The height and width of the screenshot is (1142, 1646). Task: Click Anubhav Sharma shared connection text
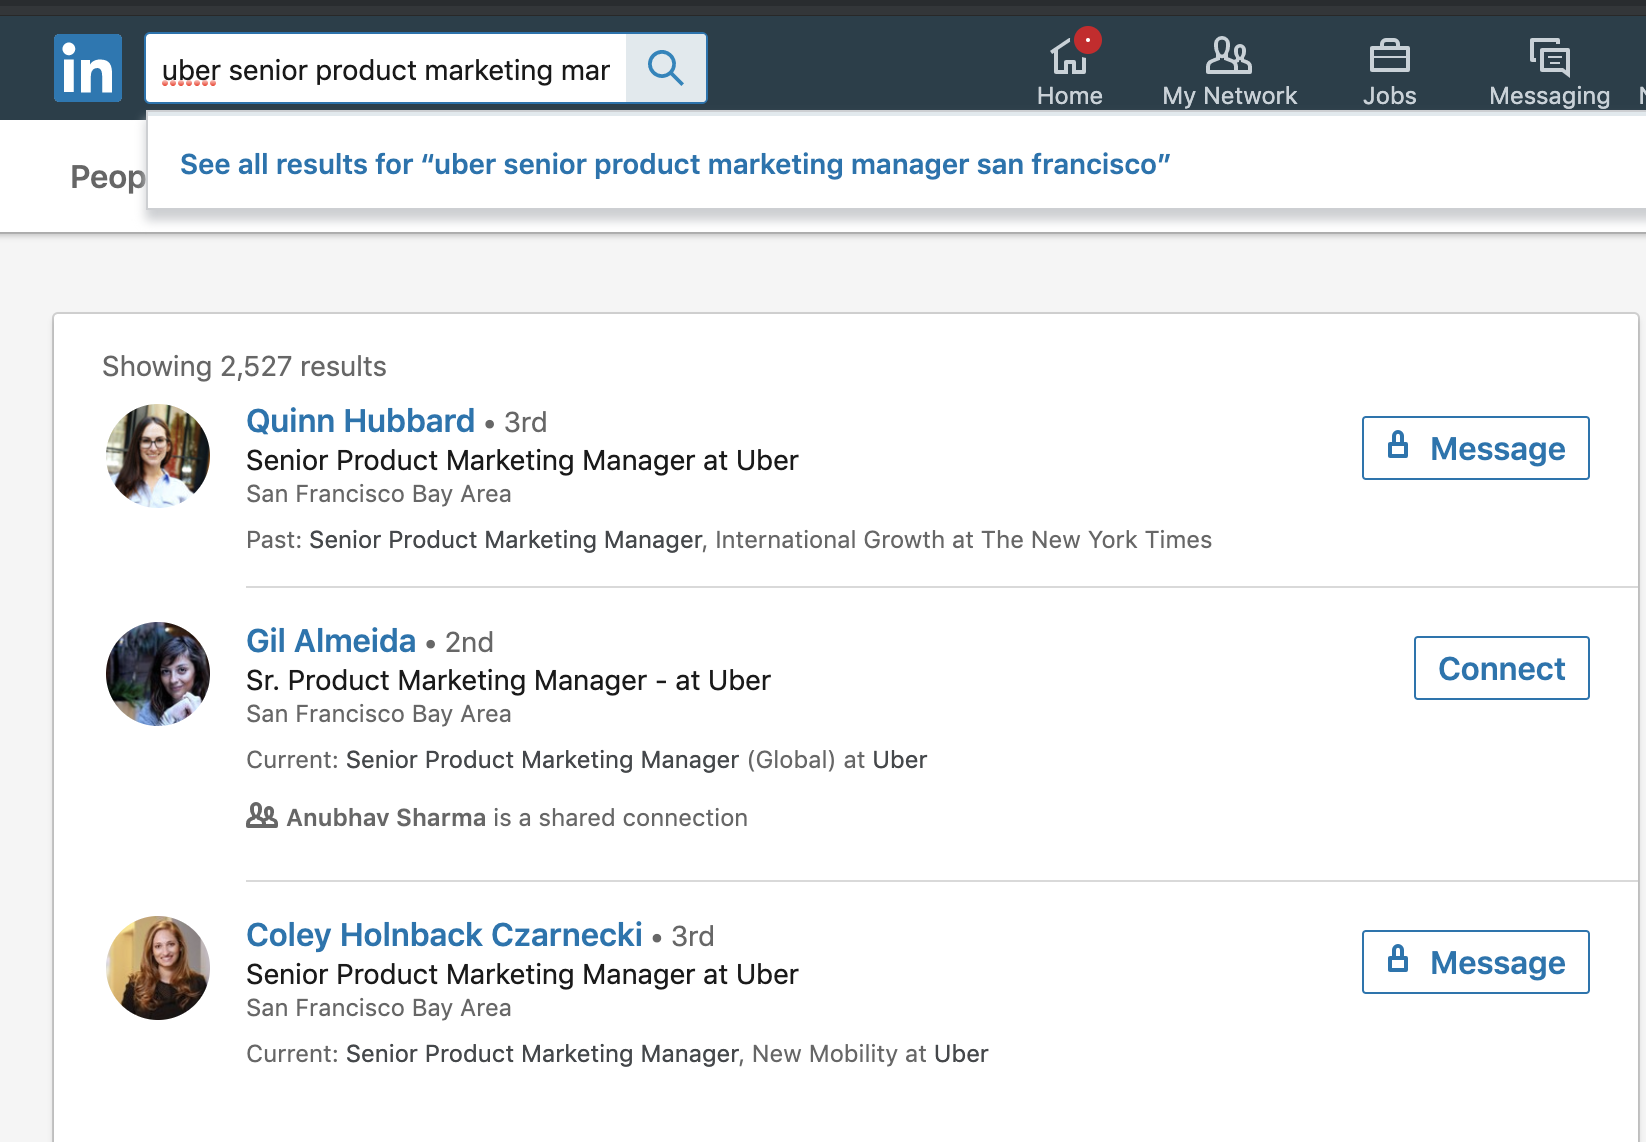[x=386, y=816]
